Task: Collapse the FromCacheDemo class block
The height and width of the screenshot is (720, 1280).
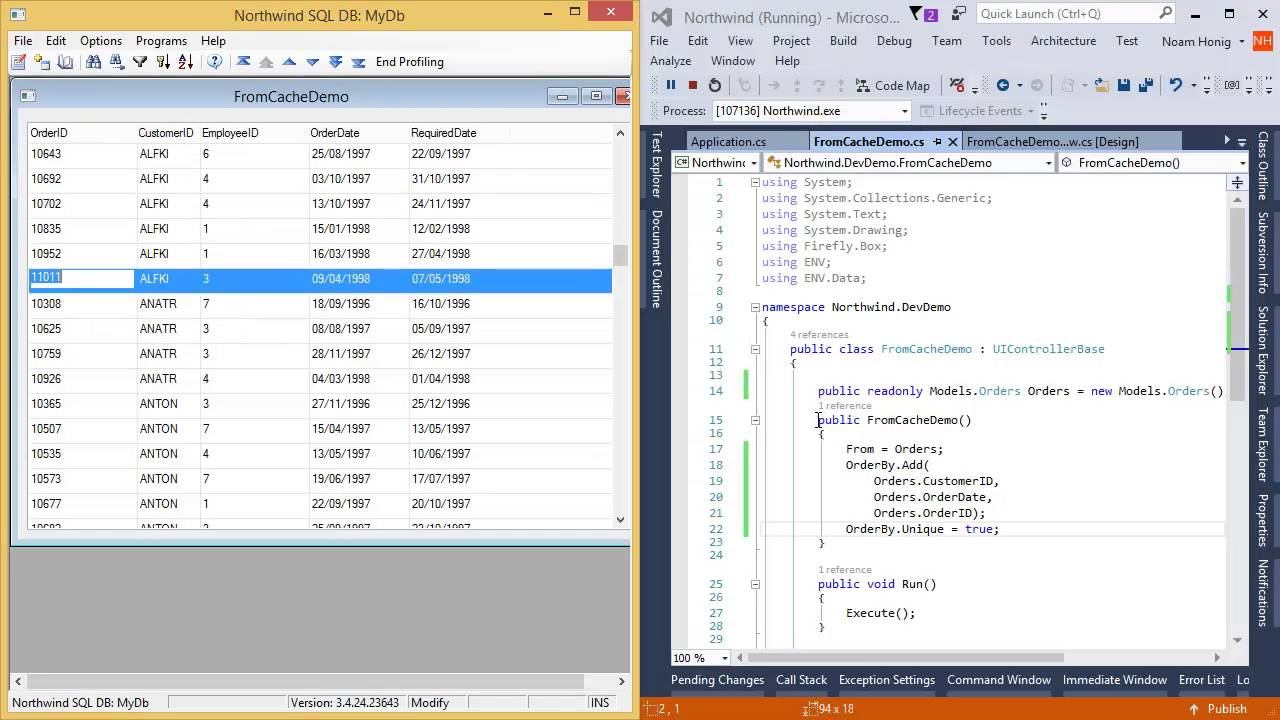Action: tap(755, 349)
